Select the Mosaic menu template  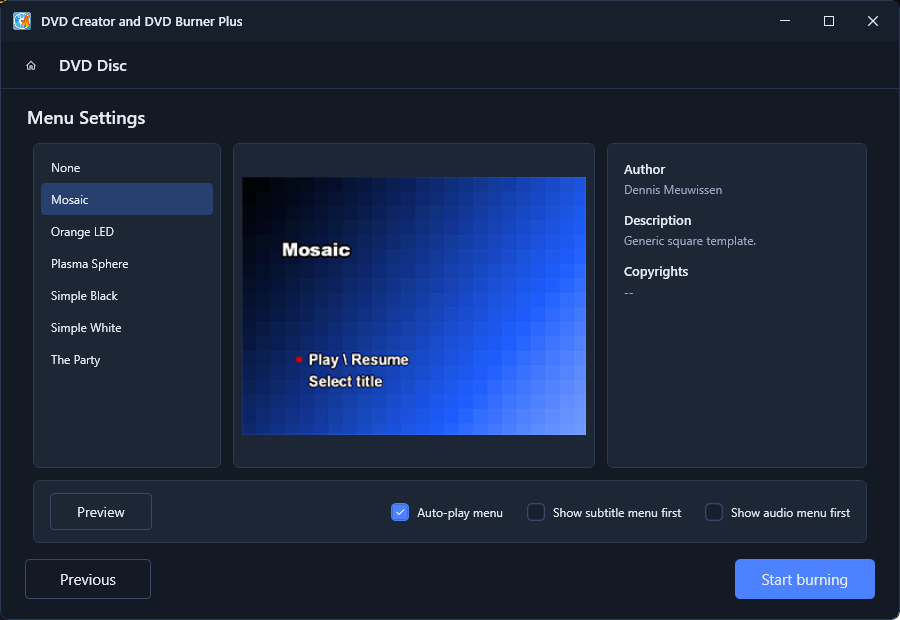[127, 200]
